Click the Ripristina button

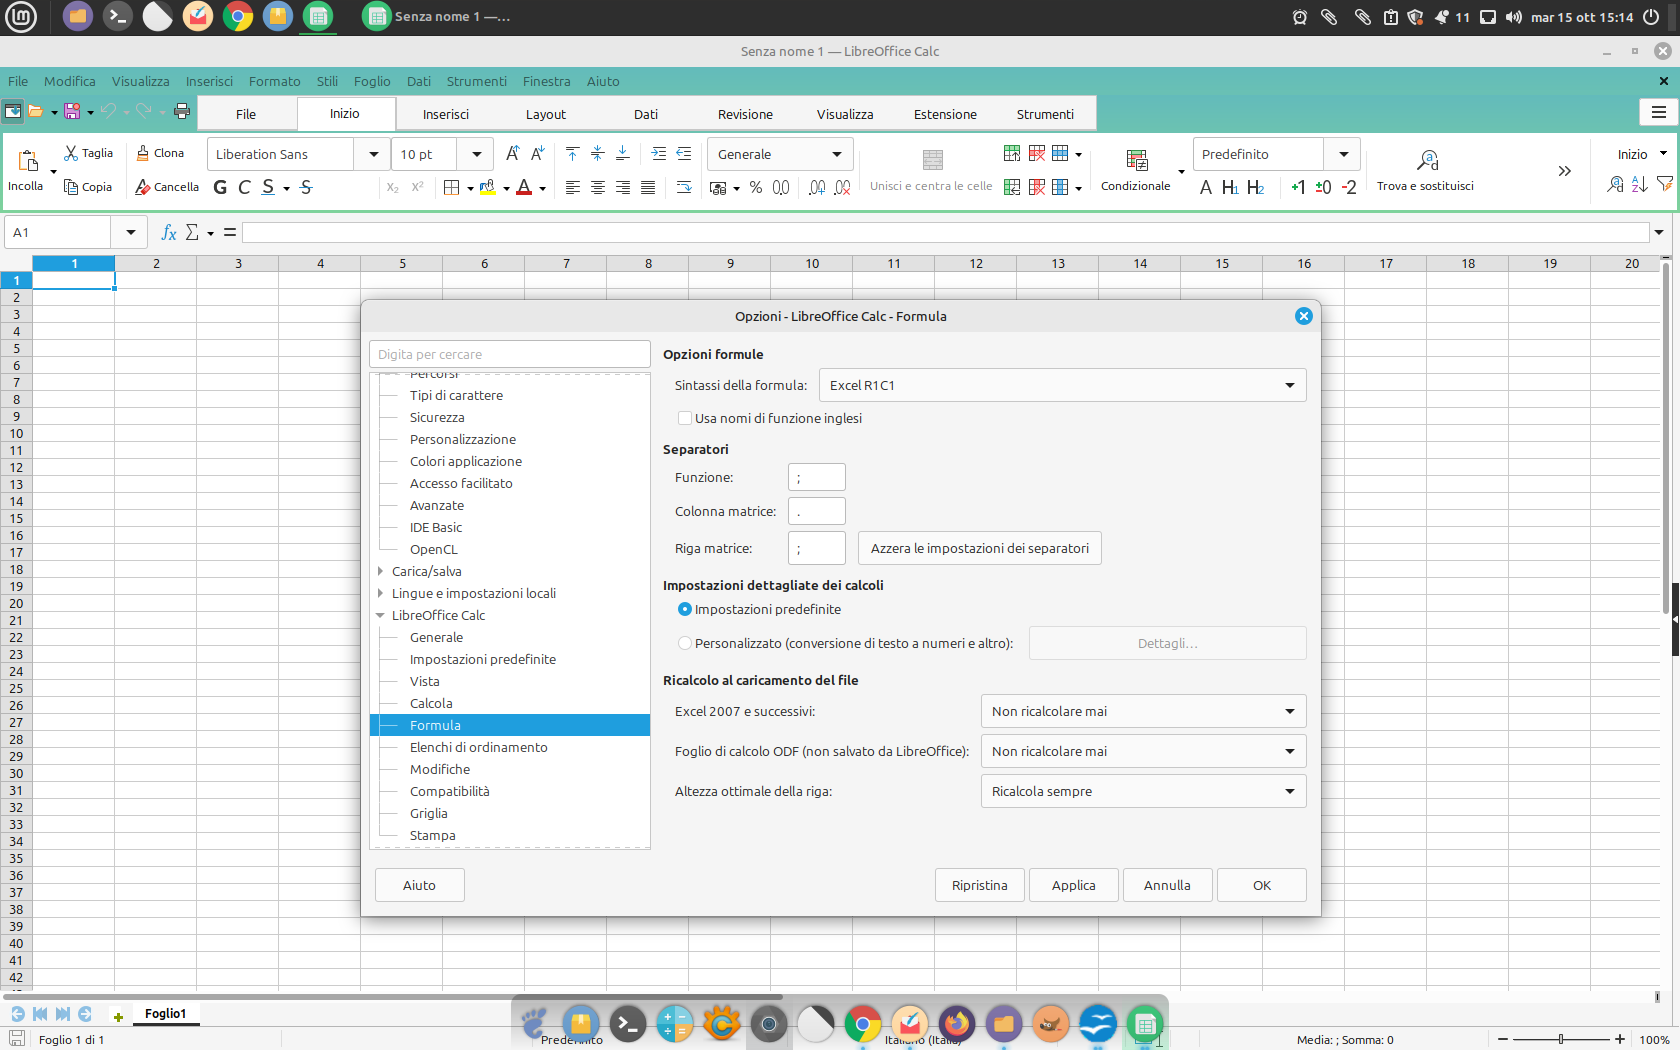[980, 885]
